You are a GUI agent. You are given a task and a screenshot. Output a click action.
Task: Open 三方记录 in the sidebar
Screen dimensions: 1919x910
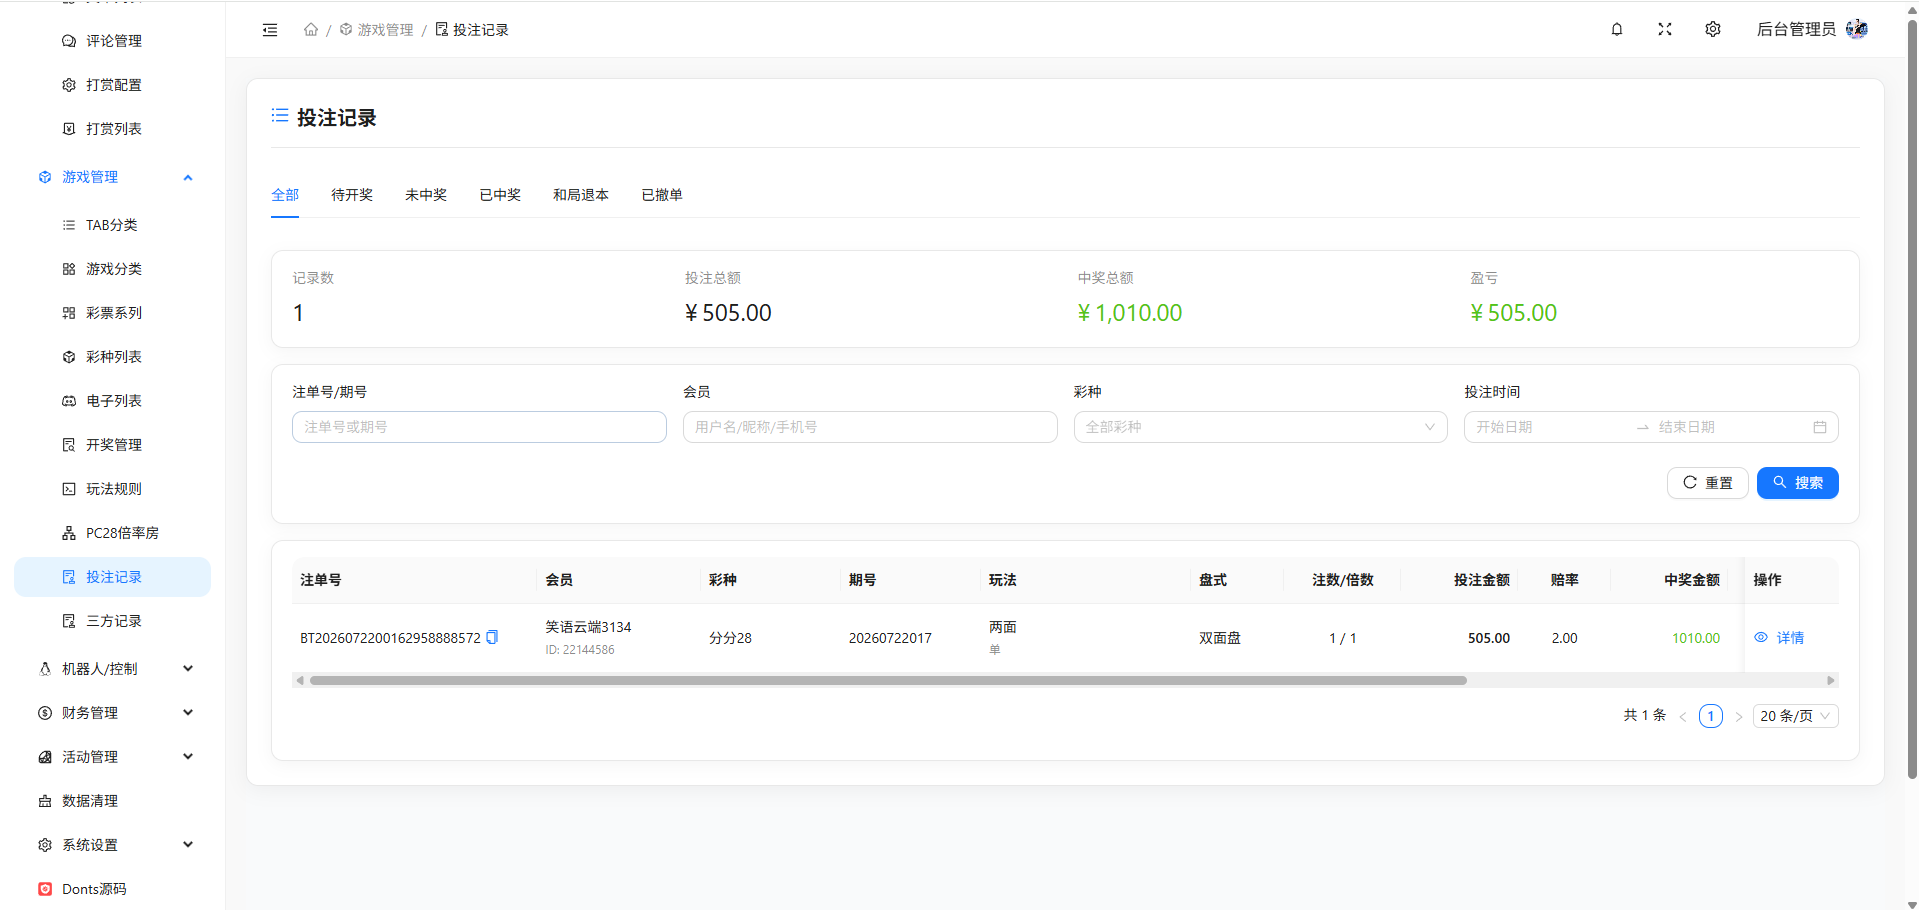click(x=112, y=621)
